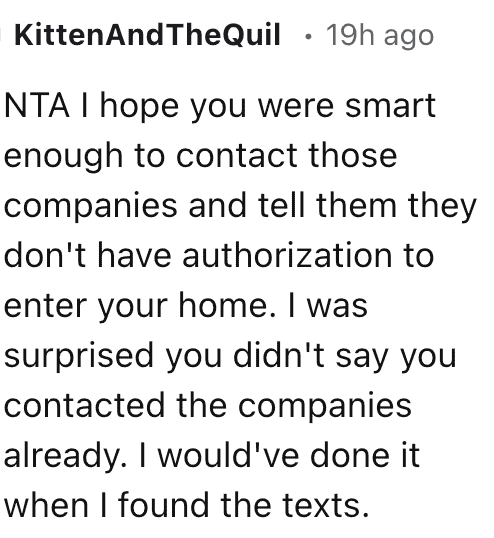494x538 pixels.
Task: Click the word "hope" in the first line
Action: pos(139,108)
